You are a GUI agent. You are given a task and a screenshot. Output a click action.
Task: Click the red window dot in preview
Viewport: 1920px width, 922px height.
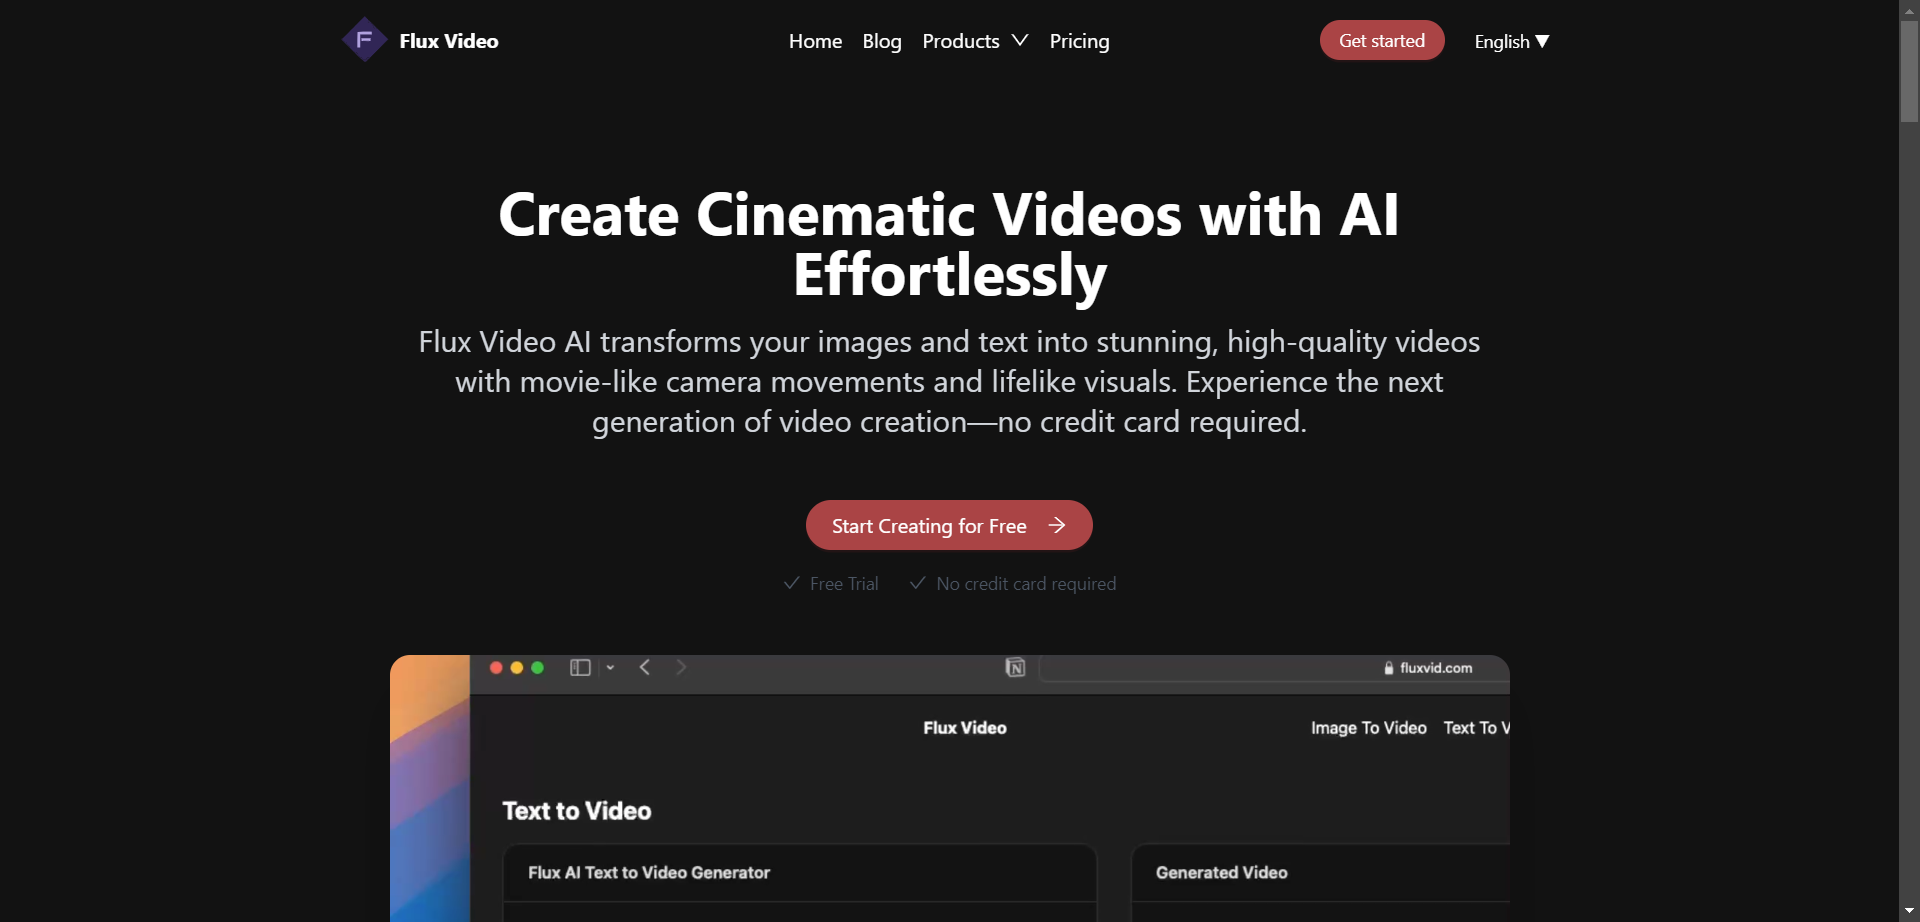[496, 667]
